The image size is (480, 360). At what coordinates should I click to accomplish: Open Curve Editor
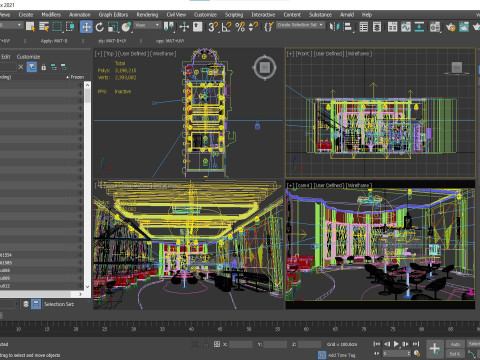coord(406,27)
